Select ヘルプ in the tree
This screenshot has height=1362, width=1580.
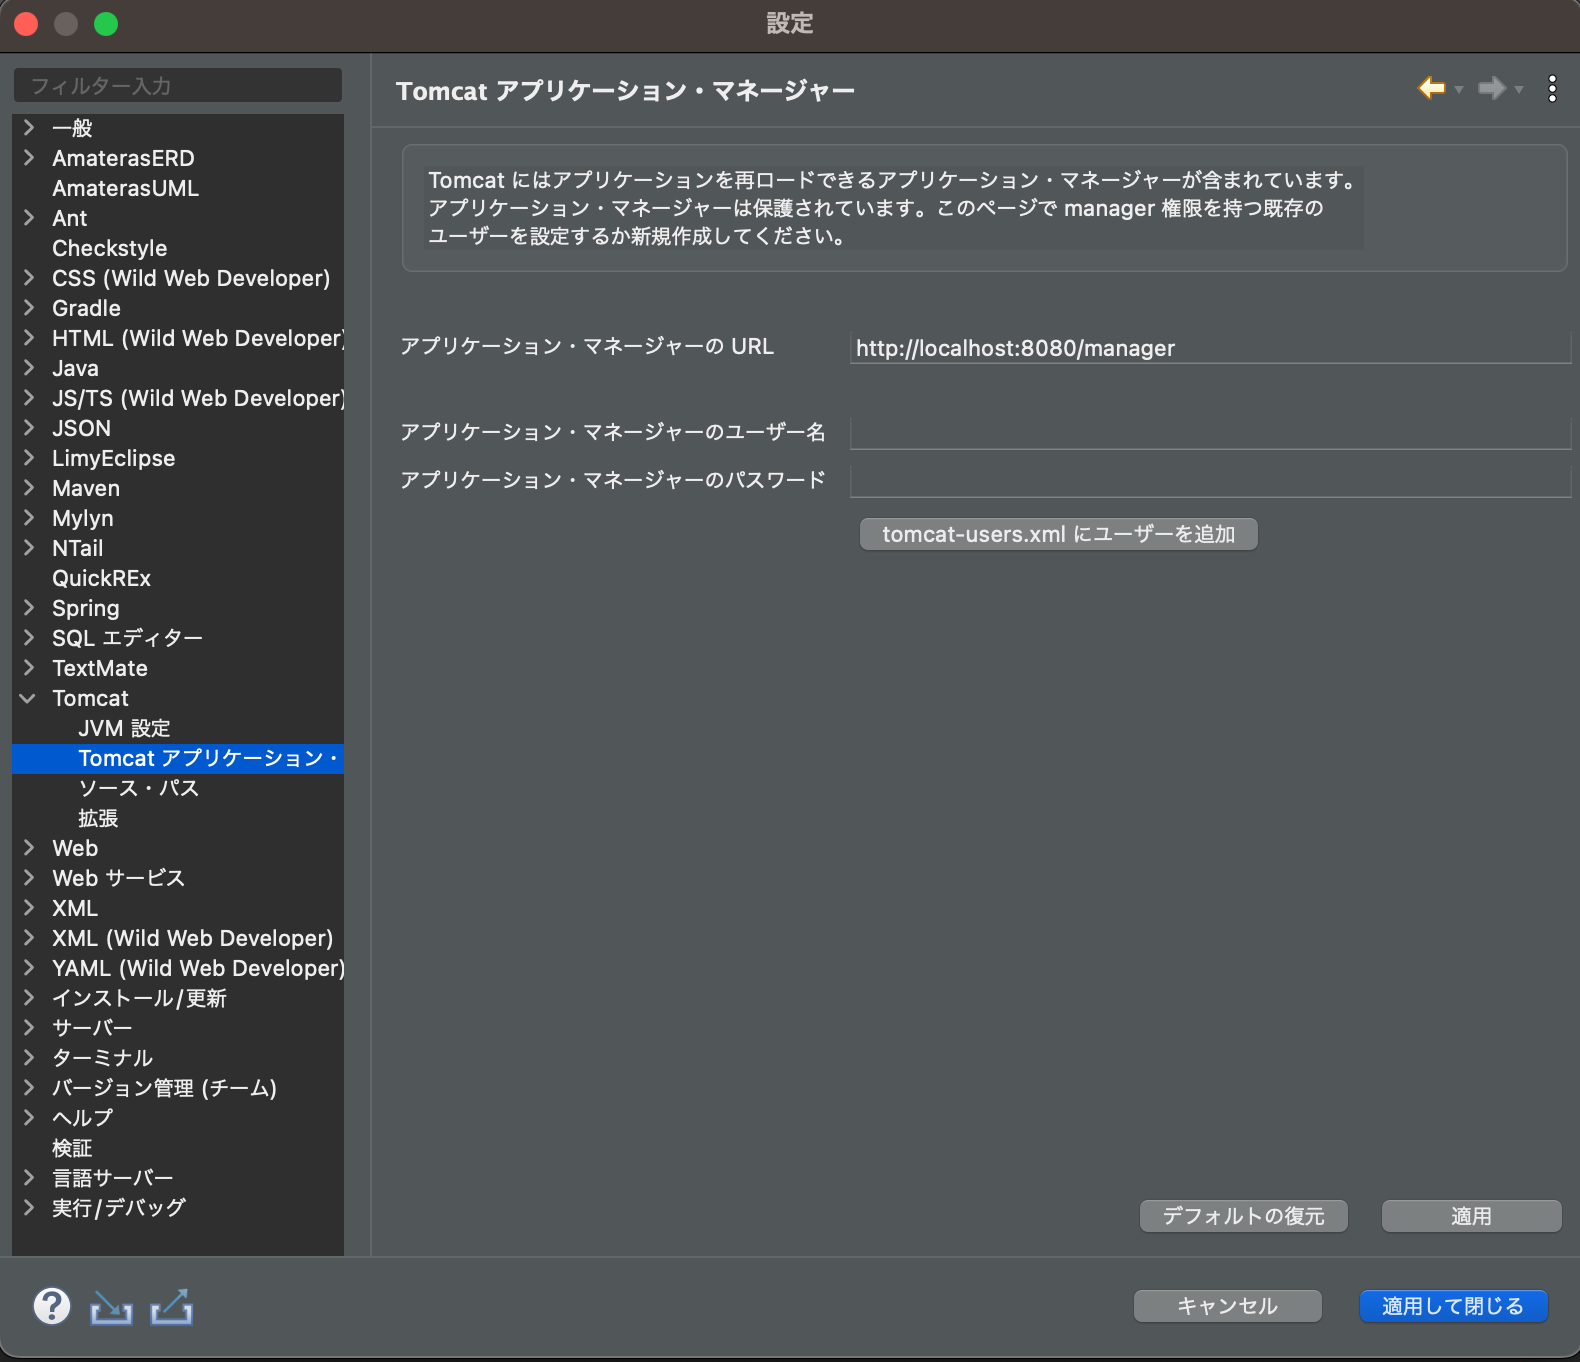82,1118
